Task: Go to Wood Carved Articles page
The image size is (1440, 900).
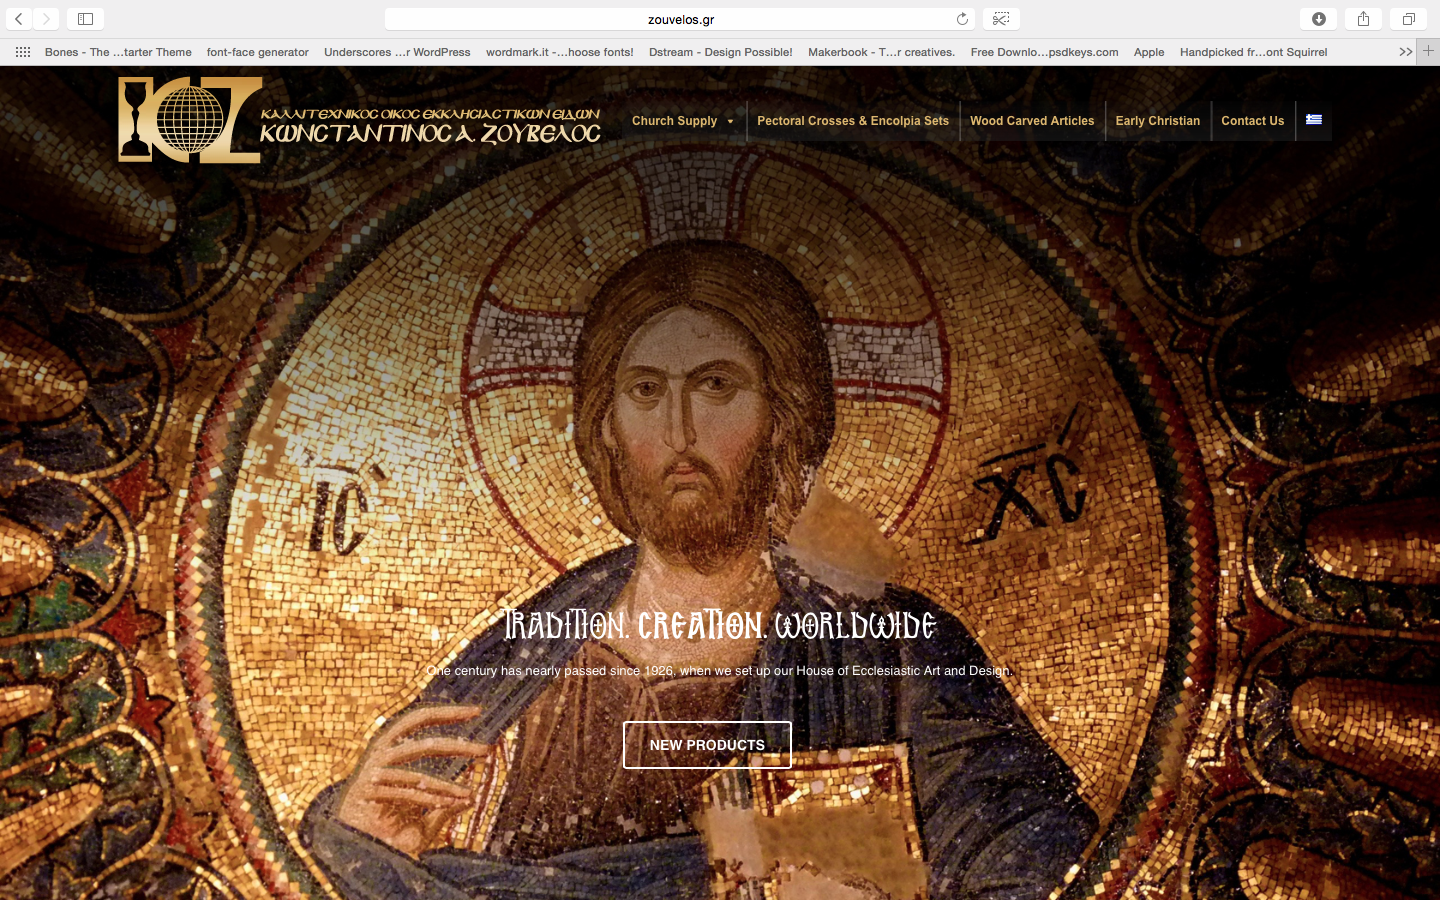Action: pyautogui.click(x=1032, y=121)
